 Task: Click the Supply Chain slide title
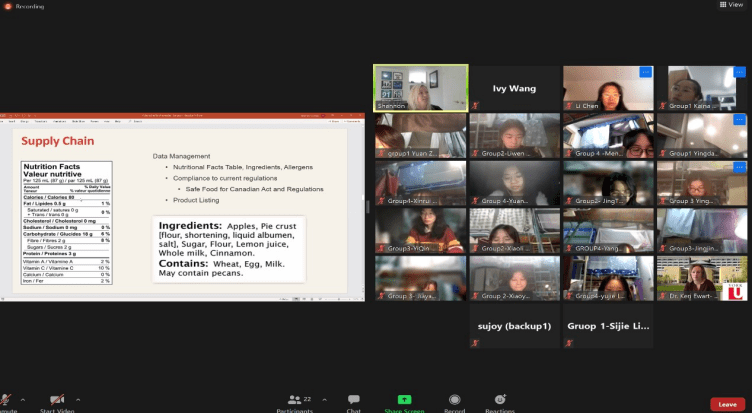(x=58, y=141)
